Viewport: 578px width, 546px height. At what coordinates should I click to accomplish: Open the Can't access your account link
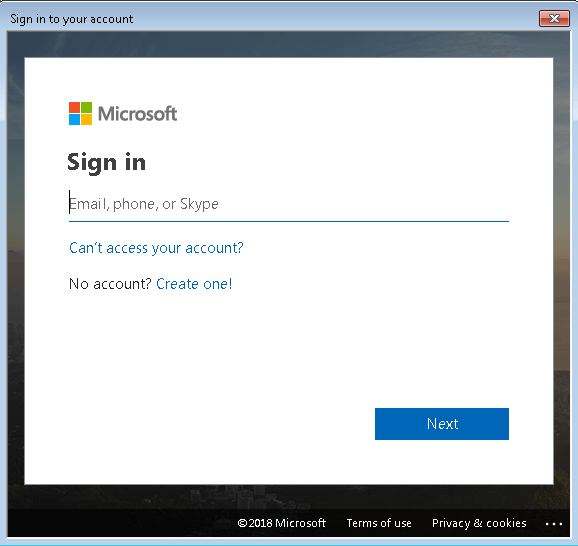156,248
